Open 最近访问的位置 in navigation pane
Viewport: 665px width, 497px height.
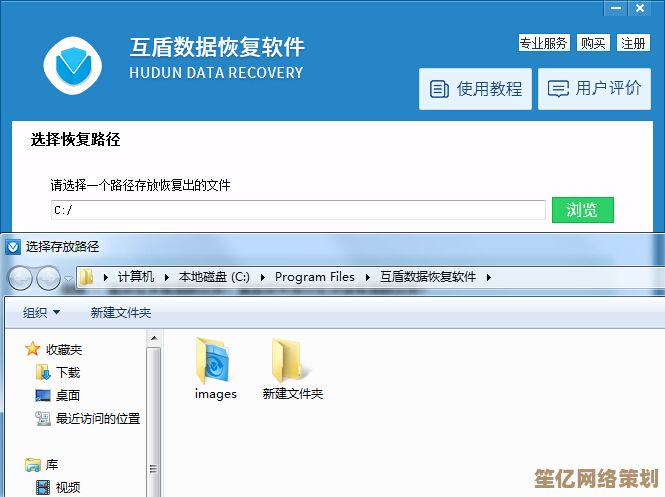click(98, 419)
